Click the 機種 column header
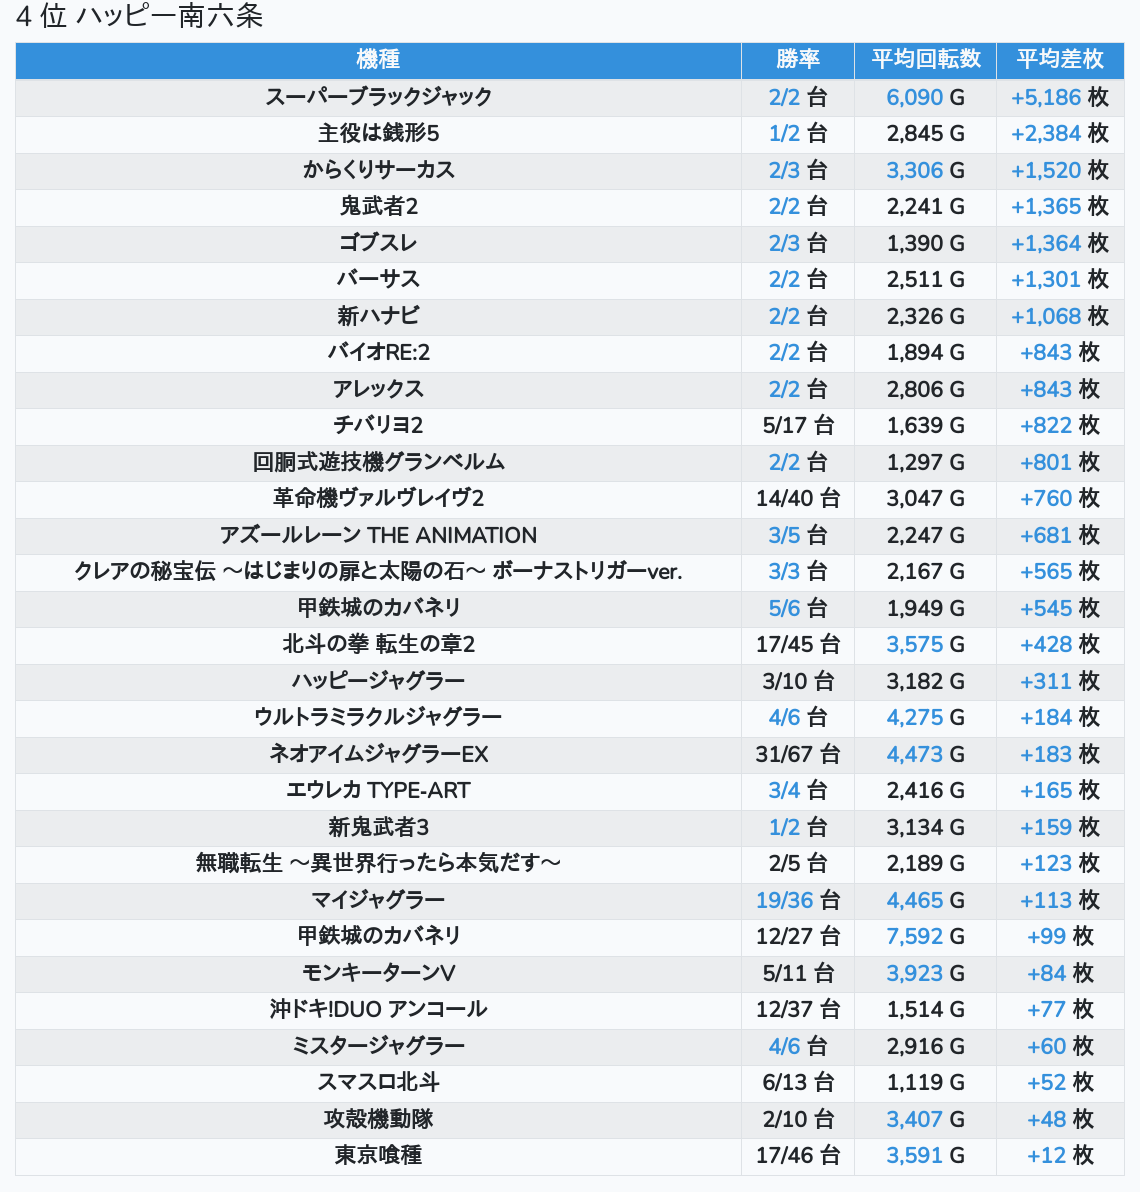 378,60
